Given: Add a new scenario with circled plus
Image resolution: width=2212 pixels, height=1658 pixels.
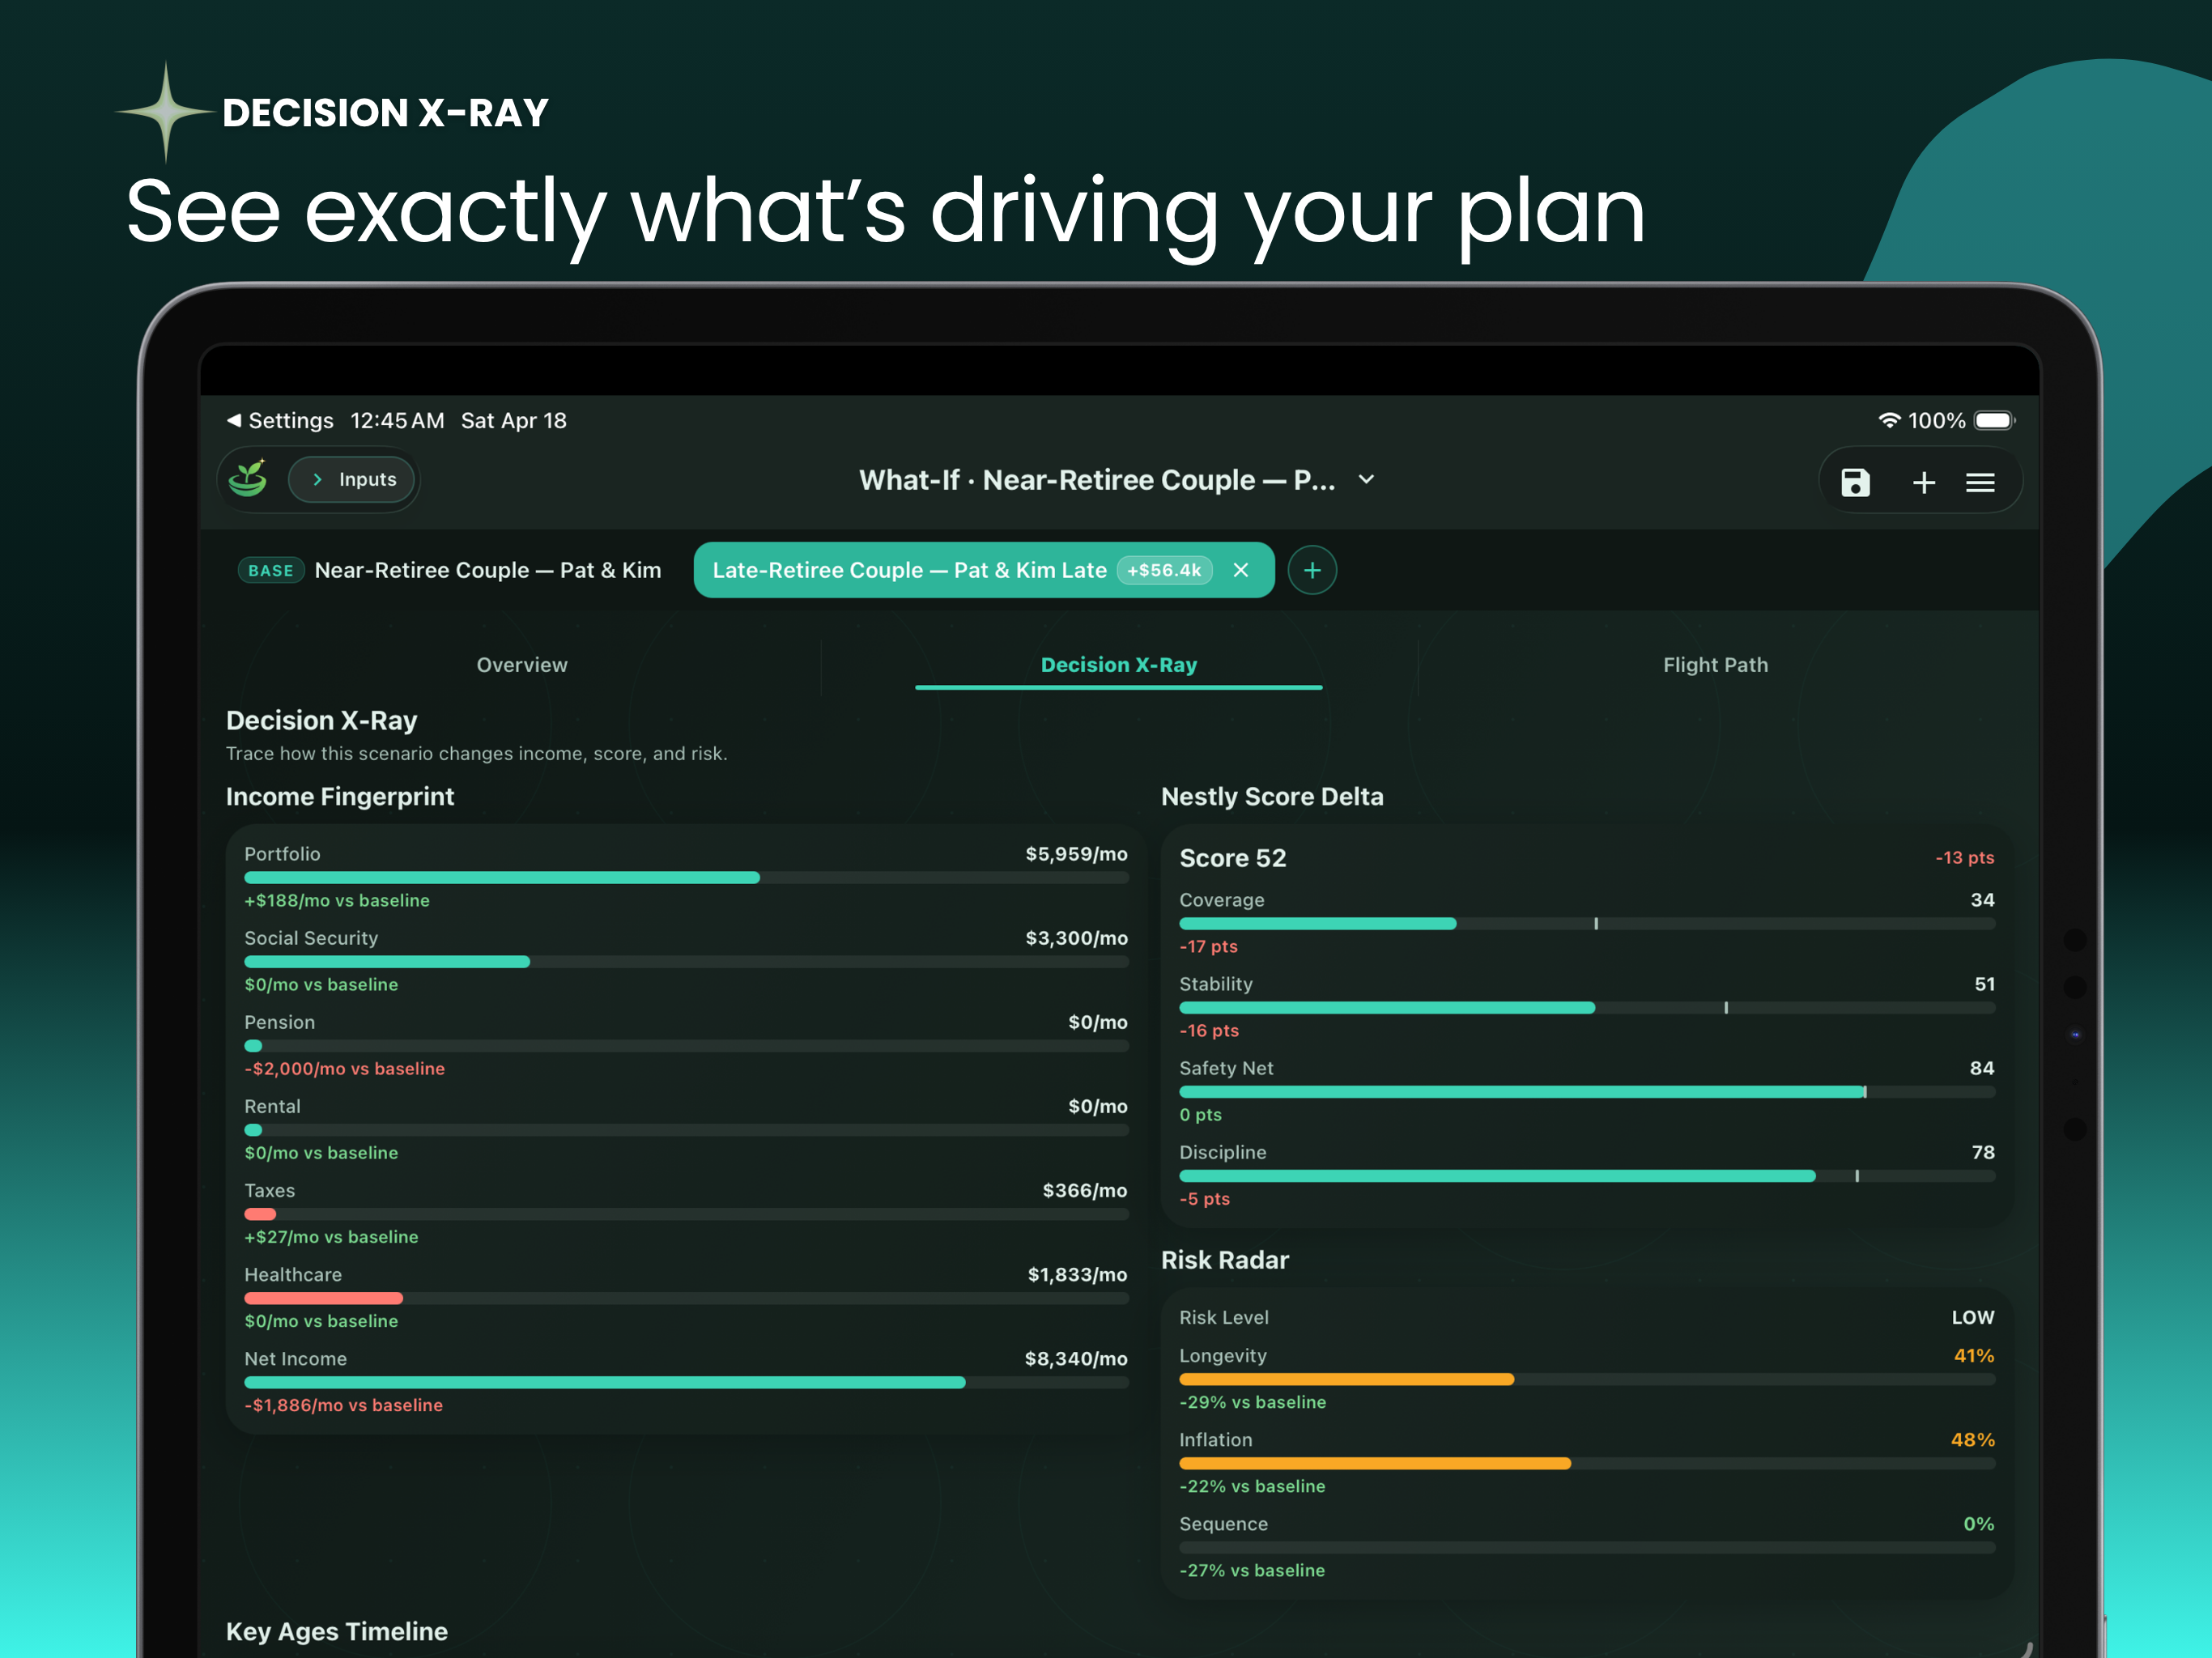Looking at the screenshot, I should coord(1312,570).
